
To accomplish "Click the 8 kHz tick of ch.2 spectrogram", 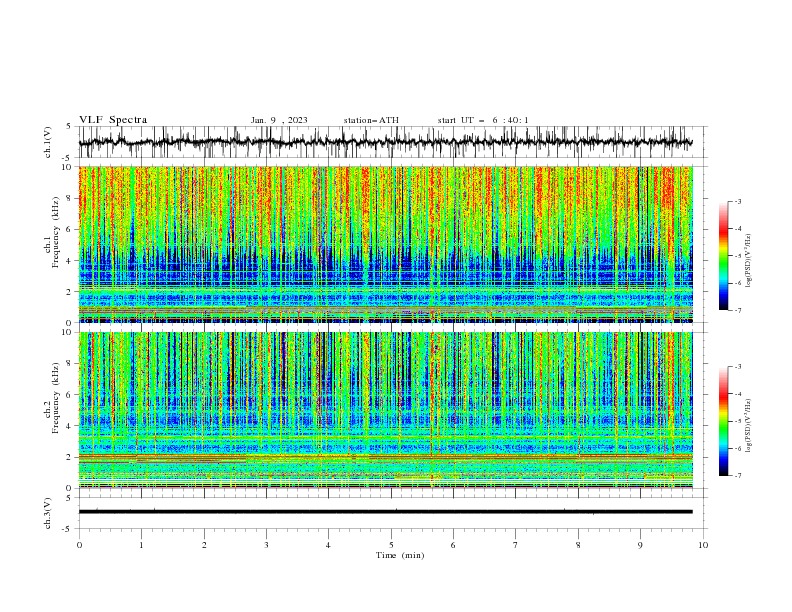I will tap(70, 364).
